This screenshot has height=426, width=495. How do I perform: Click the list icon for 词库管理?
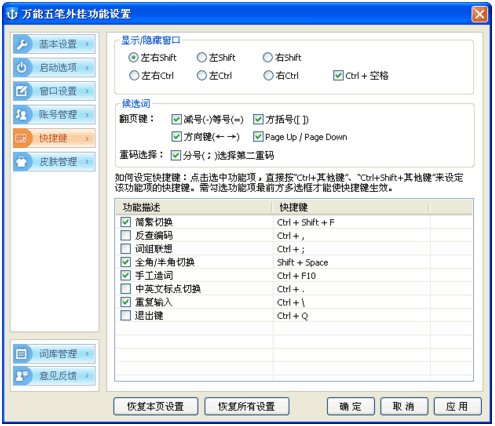click(x=23, y=354)
